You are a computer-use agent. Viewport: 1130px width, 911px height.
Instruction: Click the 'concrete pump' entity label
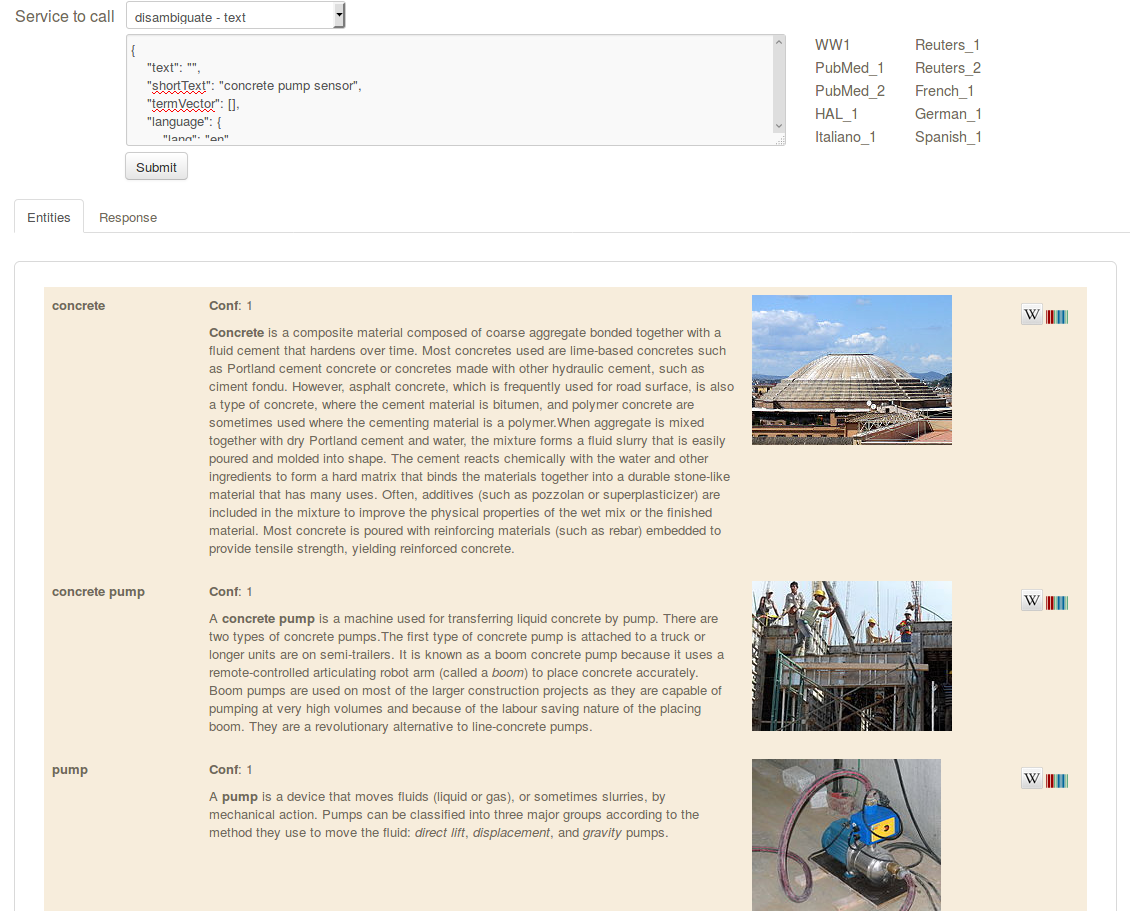pyautogui.click(x=98, y=592)
